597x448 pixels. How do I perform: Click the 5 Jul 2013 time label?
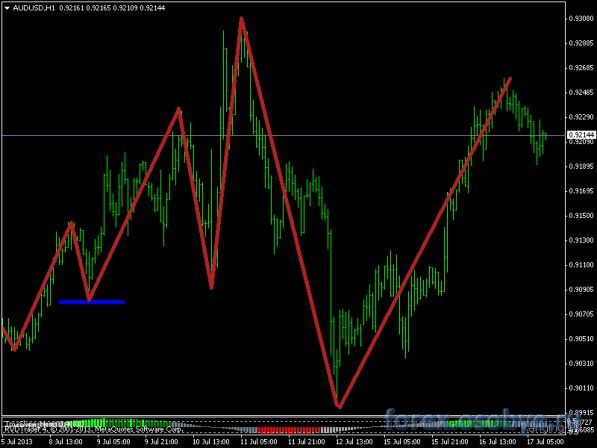(17, 442)
